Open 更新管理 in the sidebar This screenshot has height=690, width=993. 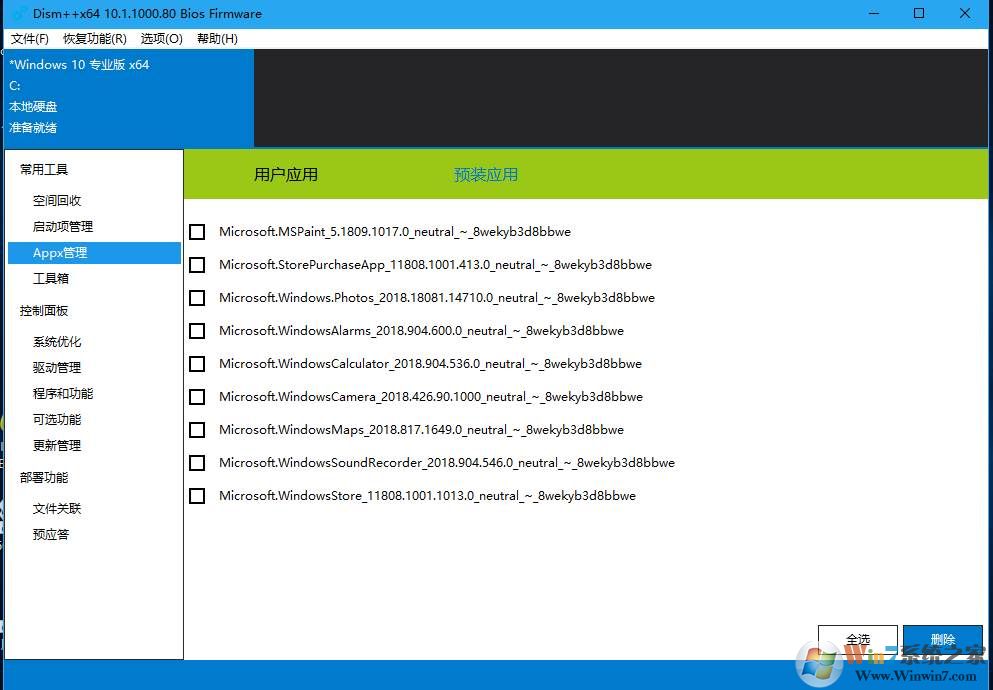pos(57,446)
